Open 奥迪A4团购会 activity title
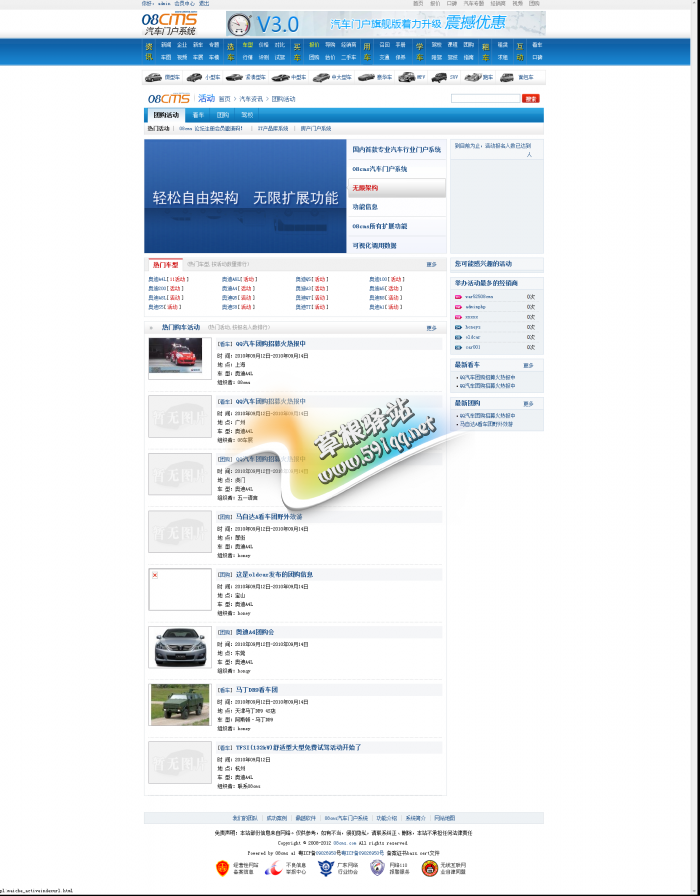Image resolution: width=700 pixels, height=896 pixels. pyautogui.click(x=255, y=632)
